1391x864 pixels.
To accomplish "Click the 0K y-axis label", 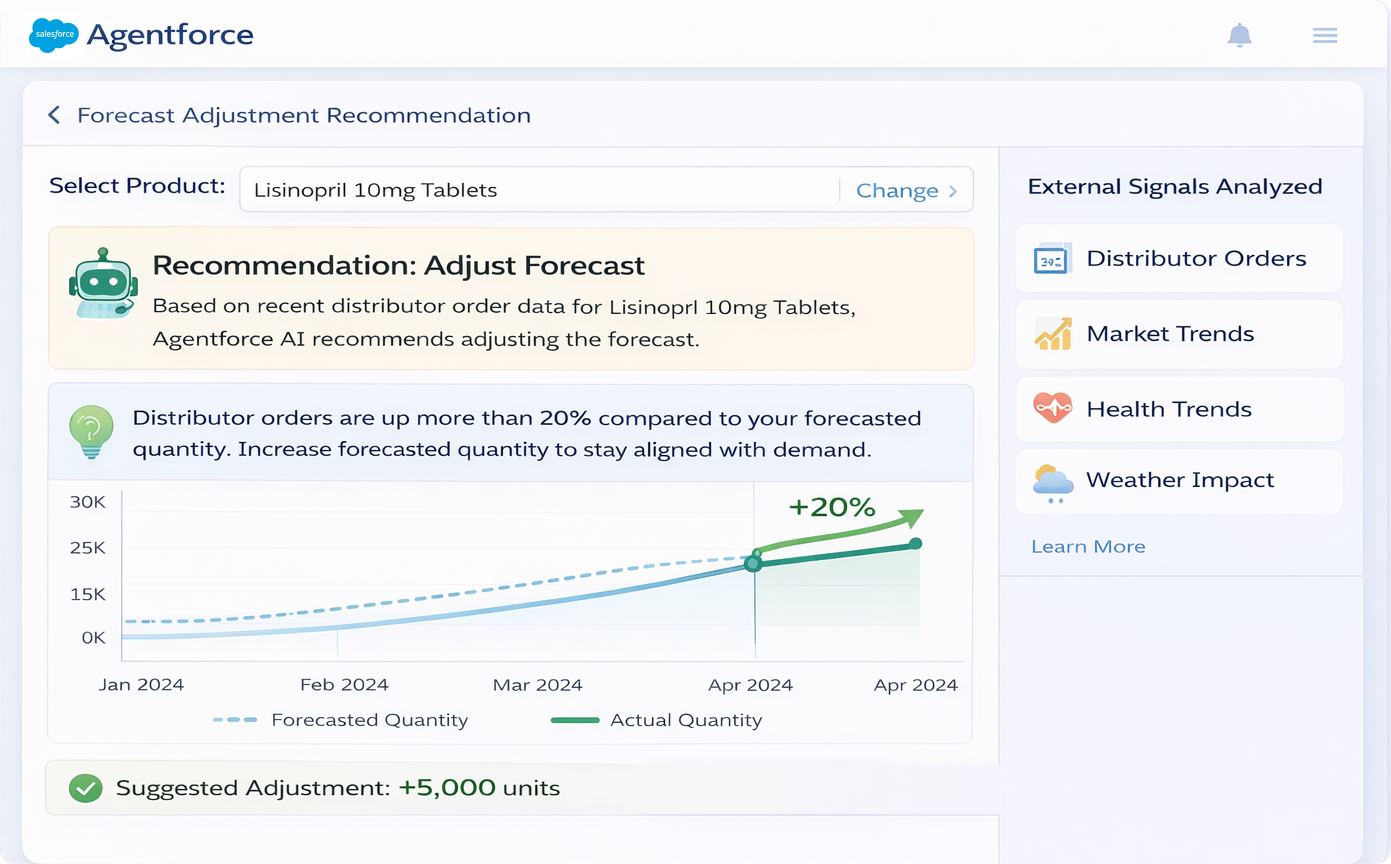I will (93, 637).
